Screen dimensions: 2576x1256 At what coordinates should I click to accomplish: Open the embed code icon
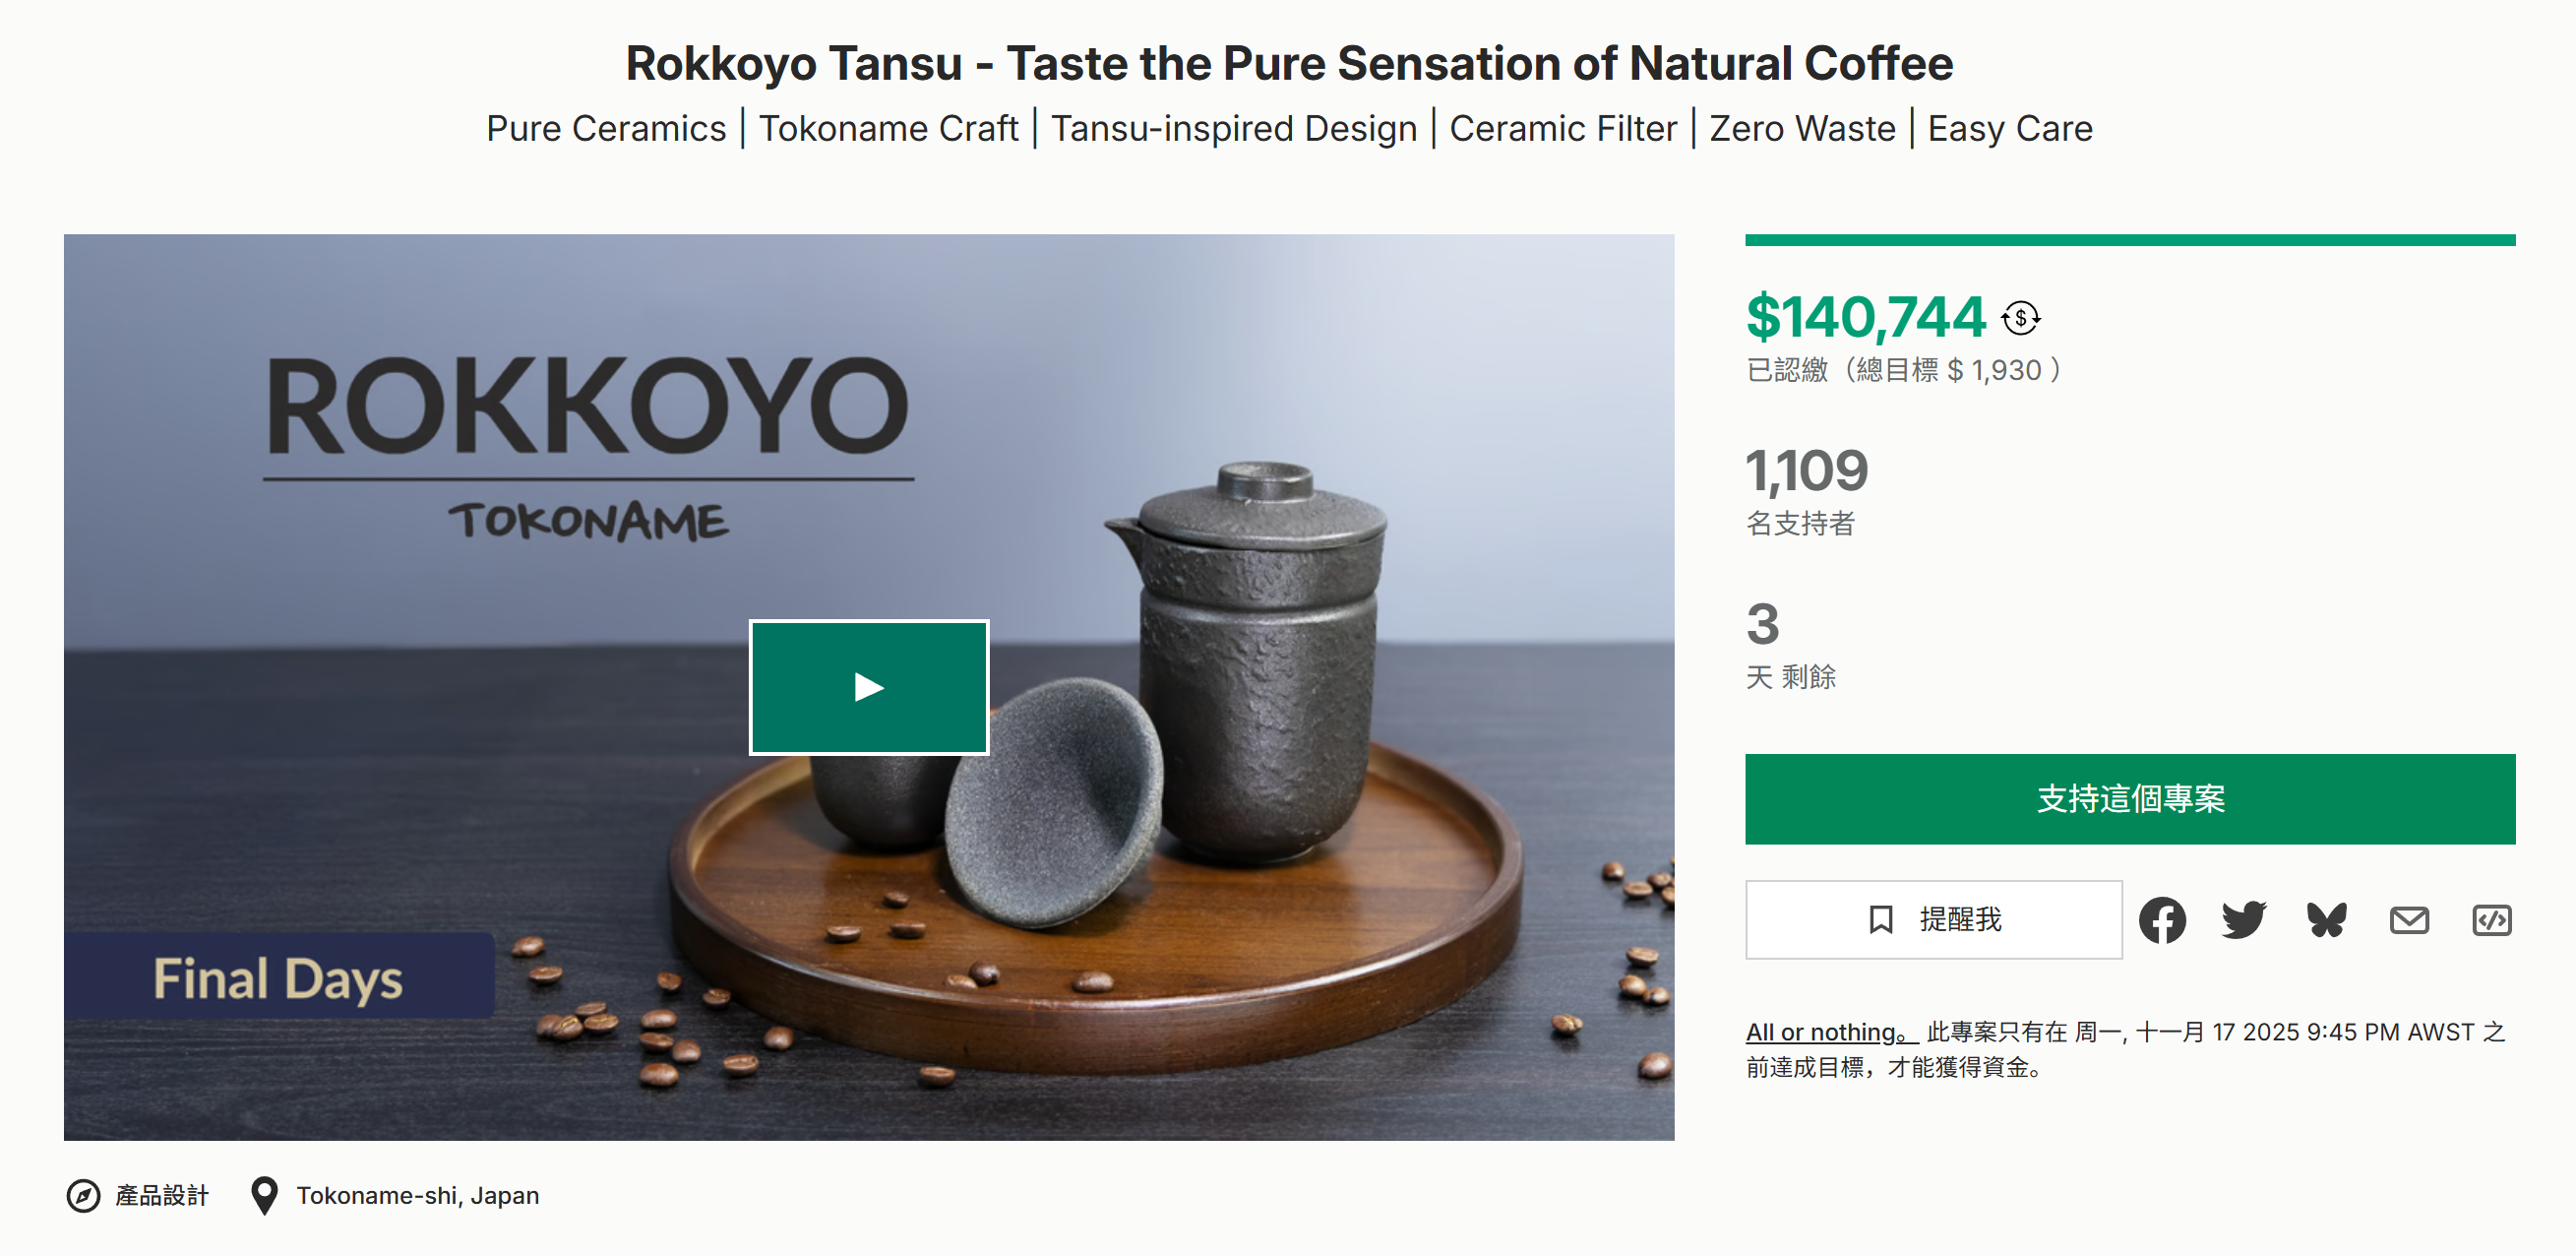coord(2491,920)
